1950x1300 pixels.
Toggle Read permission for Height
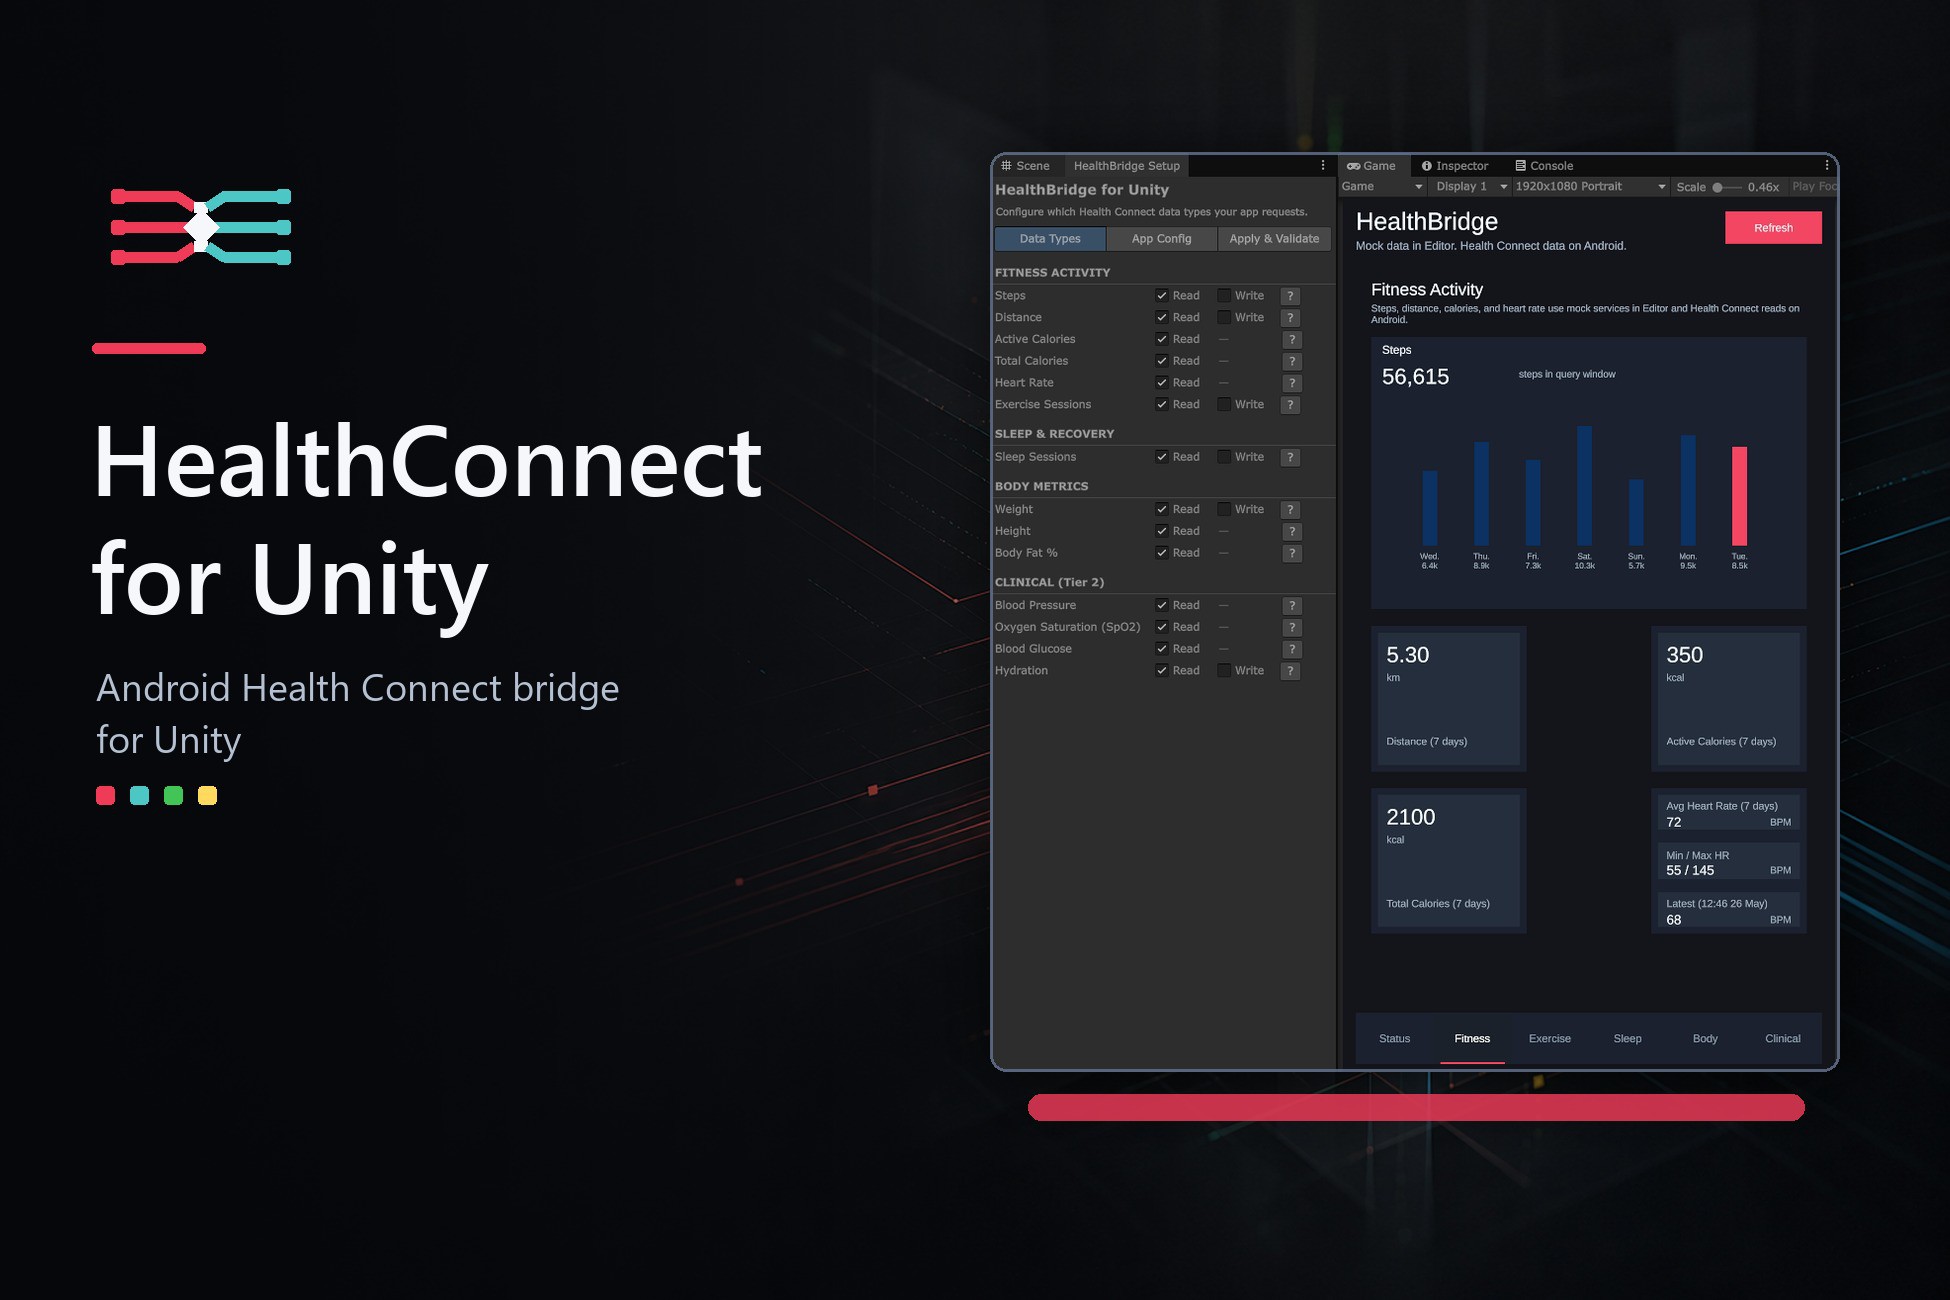coord(1162,532)
